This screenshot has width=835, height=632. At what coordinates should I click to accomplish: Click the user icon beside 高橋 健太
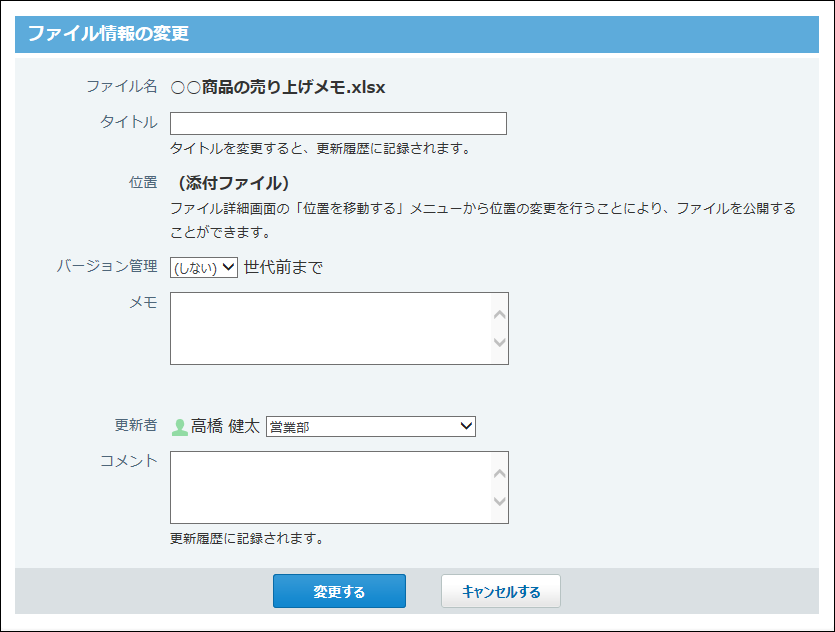[x=180, y=427]
